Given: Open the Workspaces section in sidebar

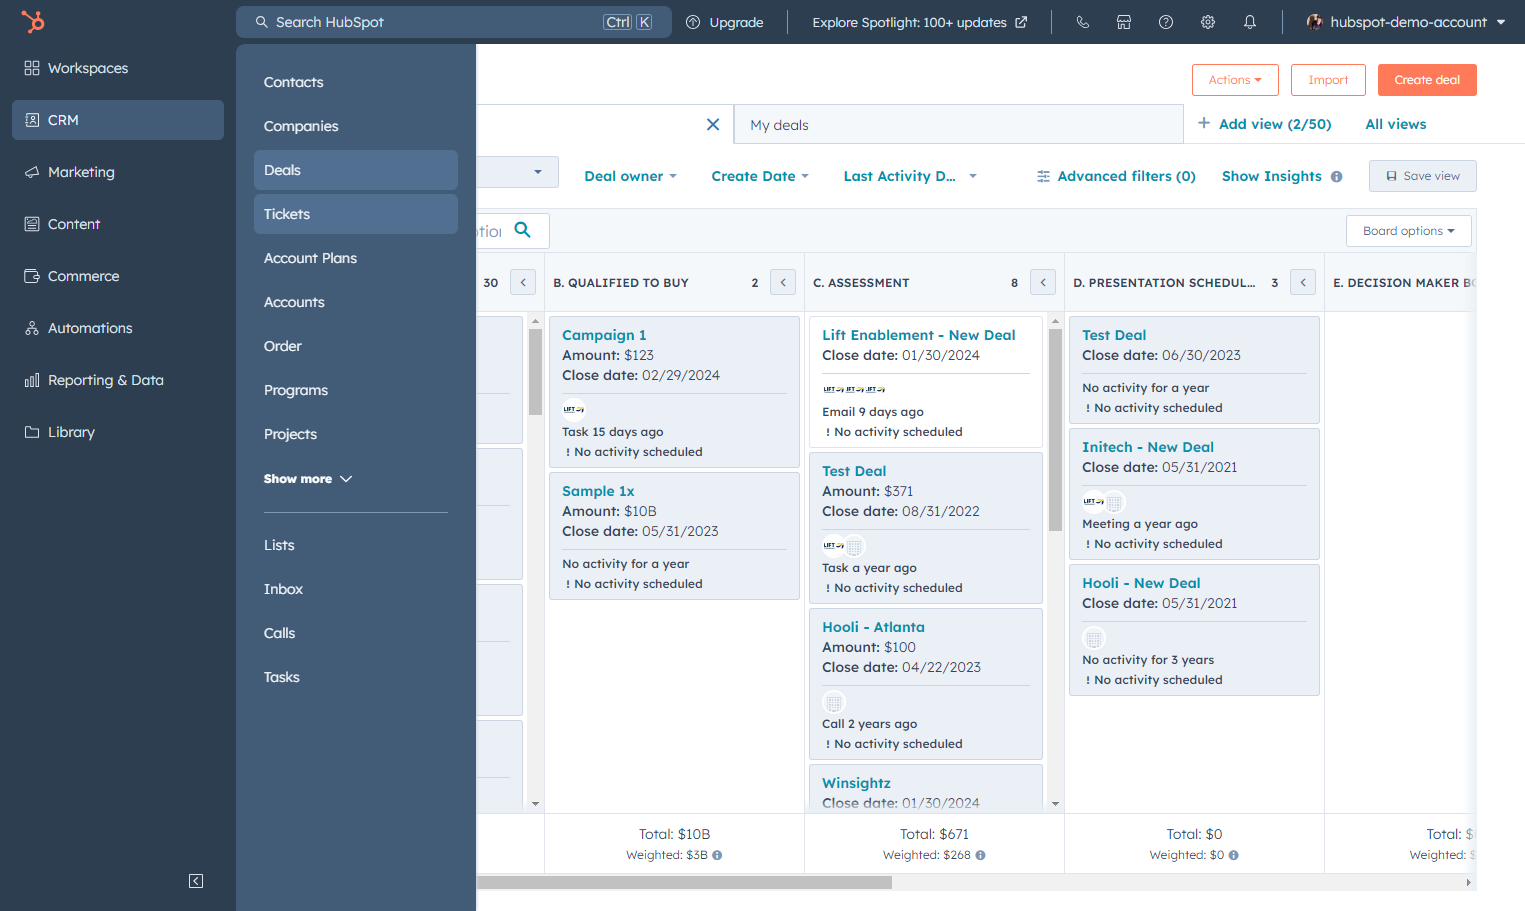Looking at the screenshot, I should click(x=118, y=68).
